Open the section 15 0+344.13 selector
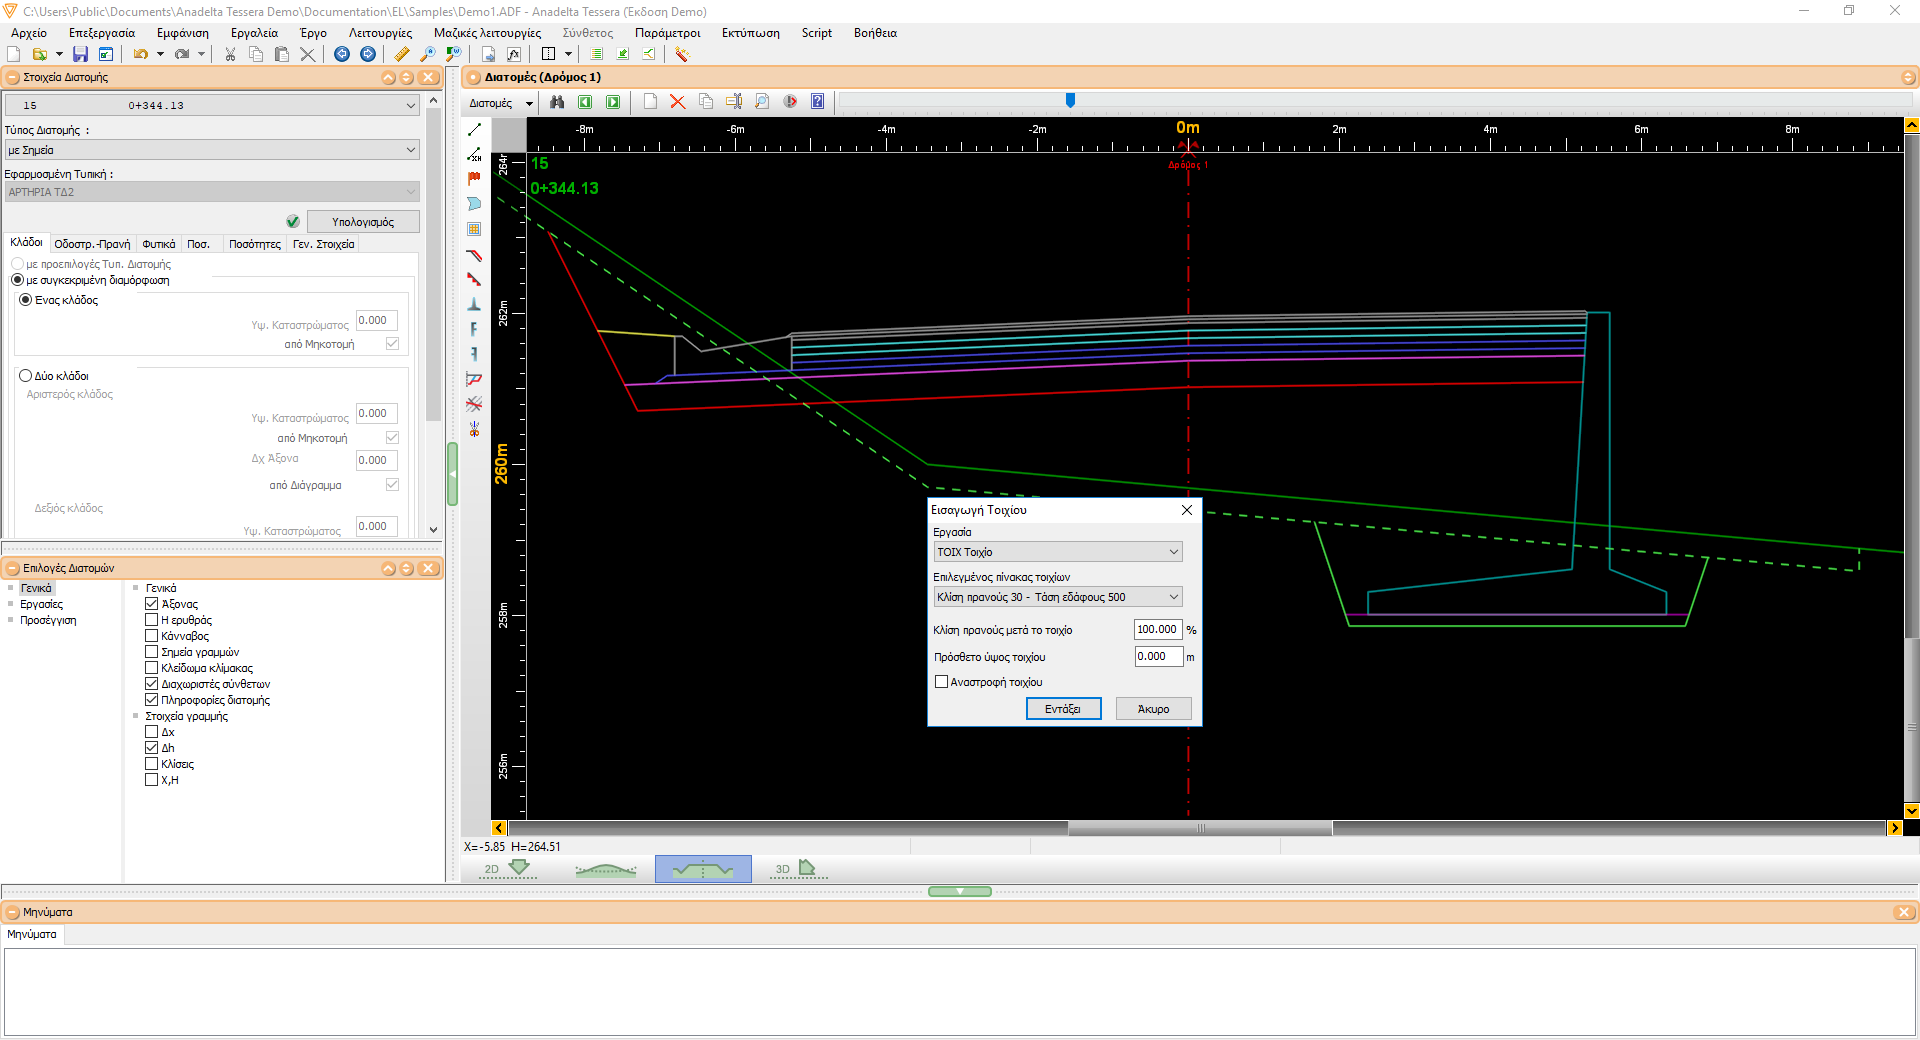 pos(212,105)
